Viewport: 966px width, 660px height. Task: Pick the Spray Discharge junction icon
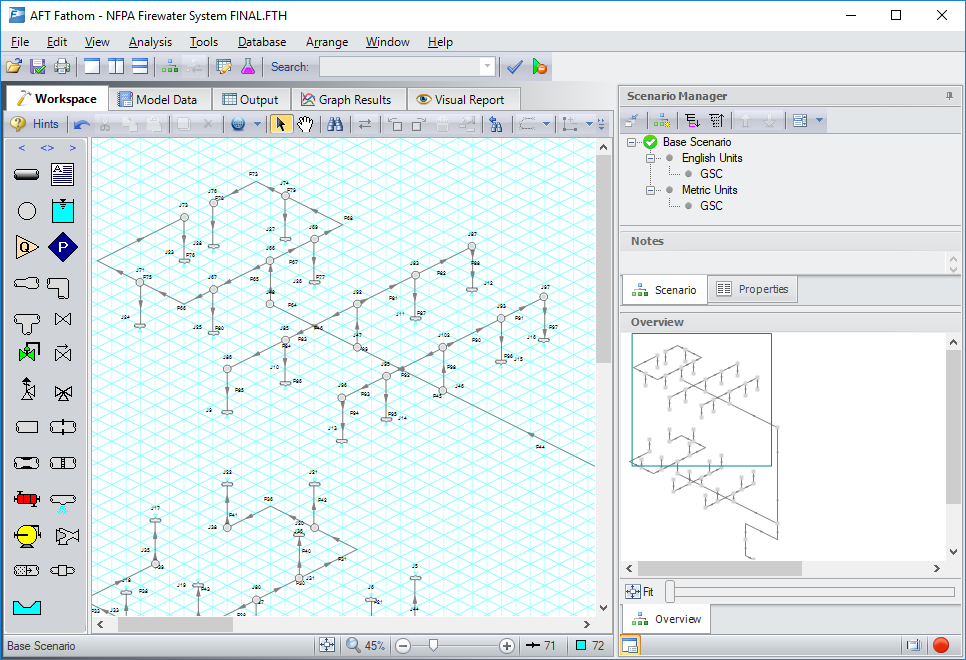click(63, 502)
